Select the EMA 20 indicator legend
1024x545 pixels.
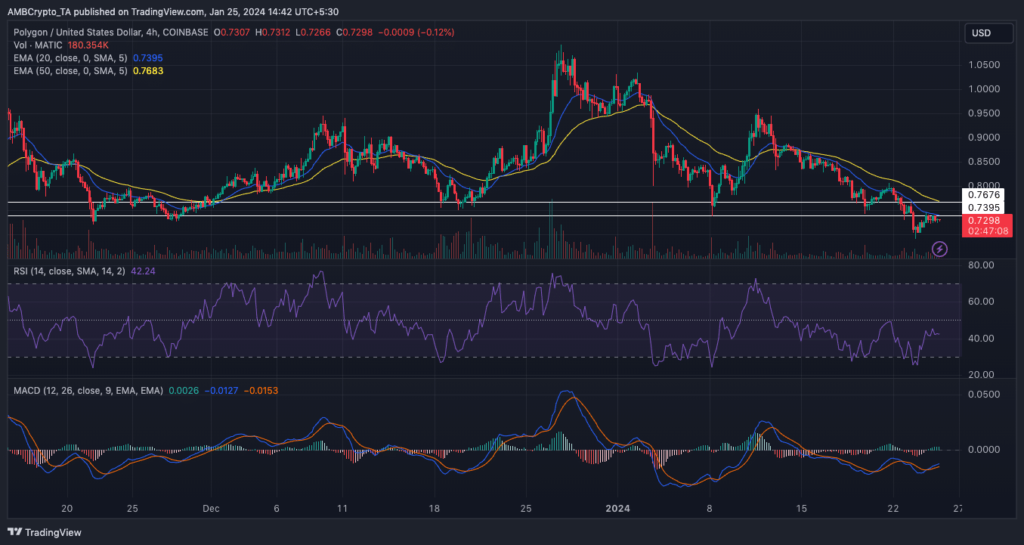tap(67, 60)
